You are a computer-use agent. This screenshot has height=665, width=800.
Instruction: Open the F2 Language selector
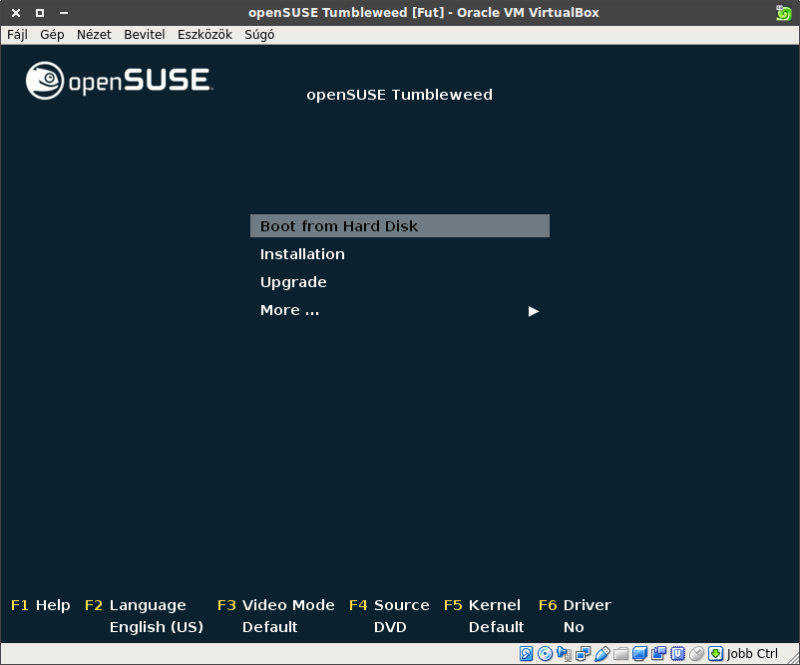pyautogui.click(x=135, y=605)
